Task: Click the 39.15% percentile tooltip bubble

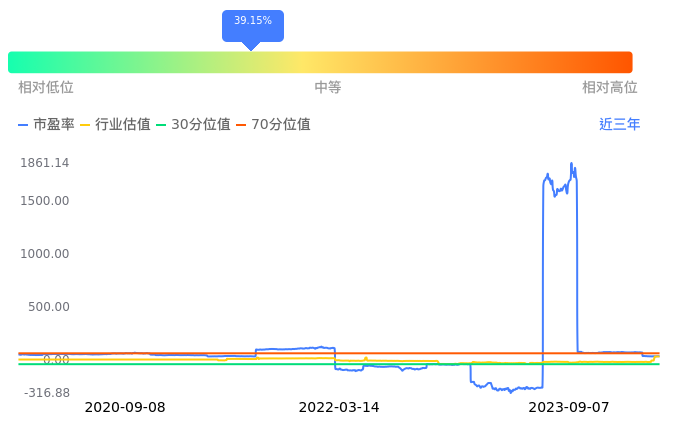Action: [253, 21]
